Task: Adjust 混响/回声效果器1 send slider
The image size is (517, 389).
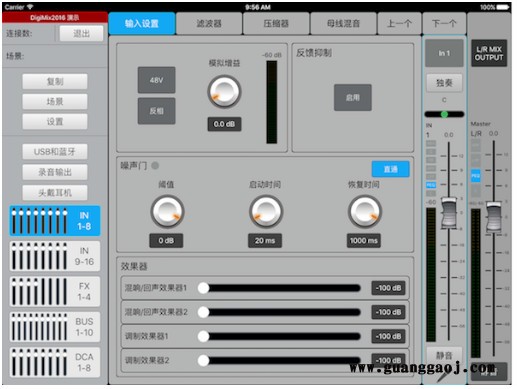Action: 279,288
